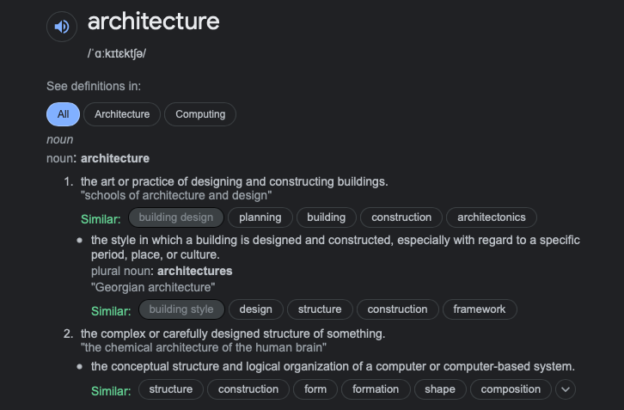
Task: Select the 'formation' synonym chip
Action: (376, 389)
